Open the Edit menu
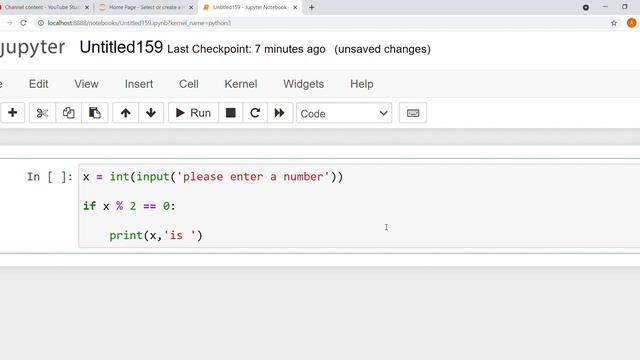 [38, 84]
